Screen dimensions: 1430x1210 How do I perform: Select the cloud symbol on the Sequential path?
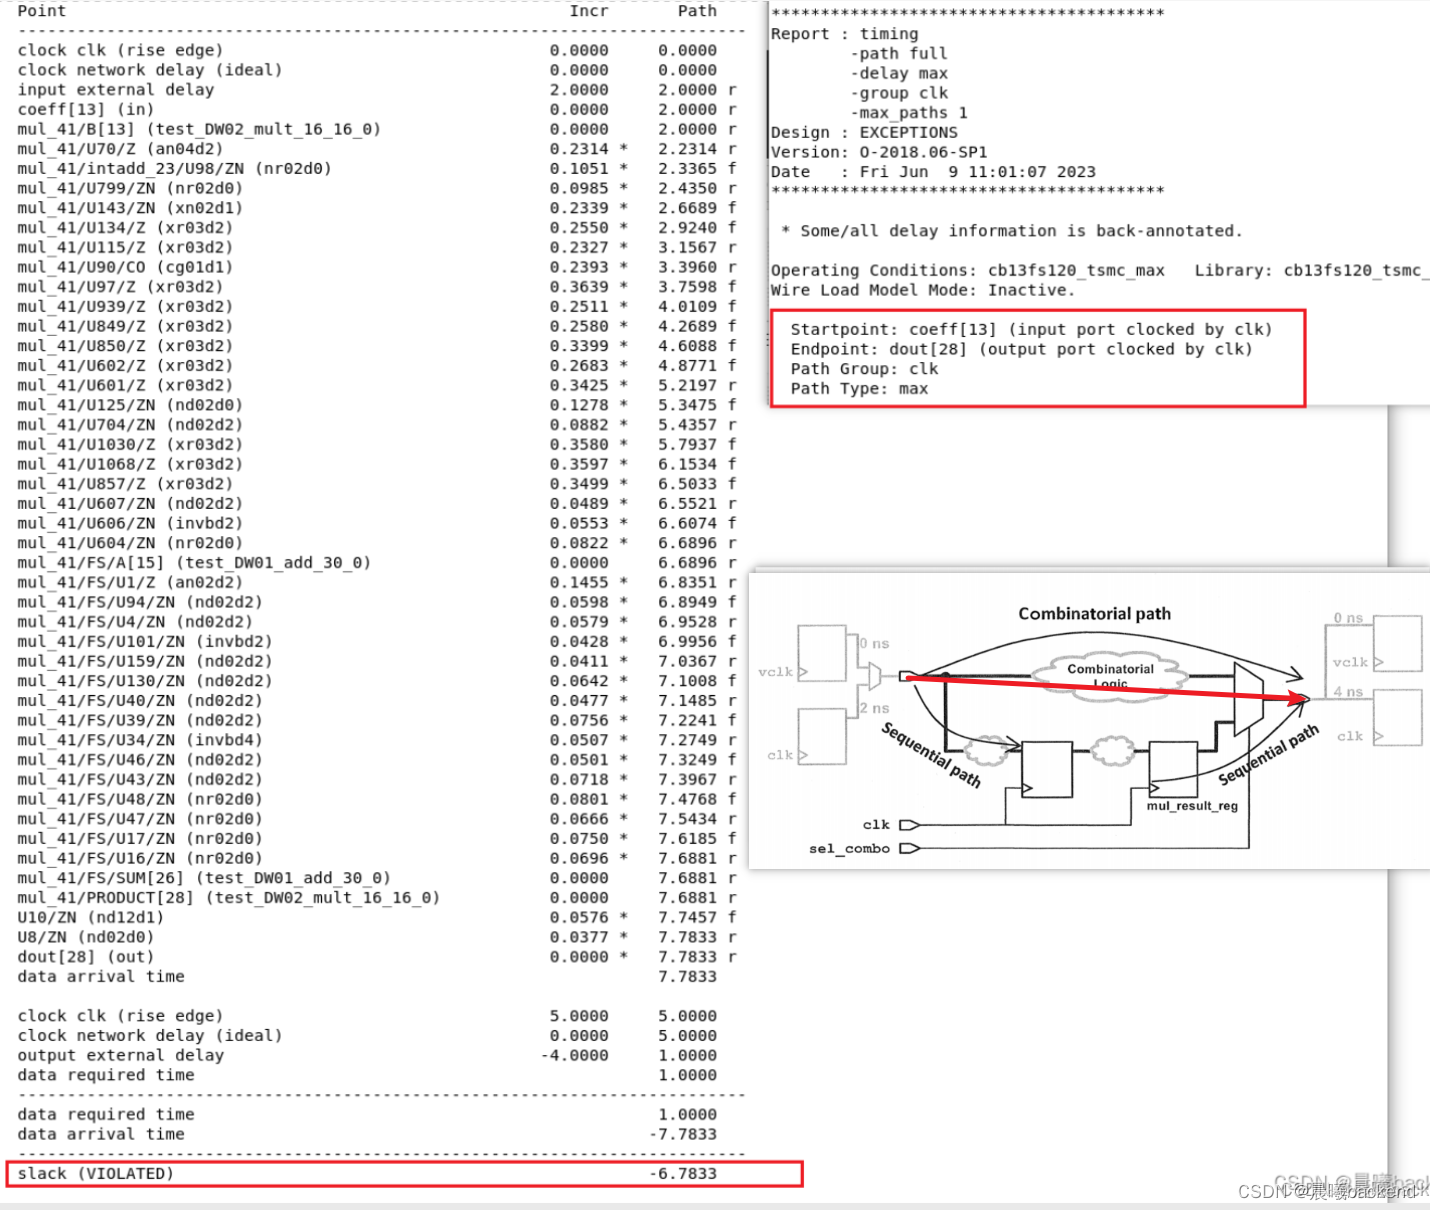(x=985, y=753)
